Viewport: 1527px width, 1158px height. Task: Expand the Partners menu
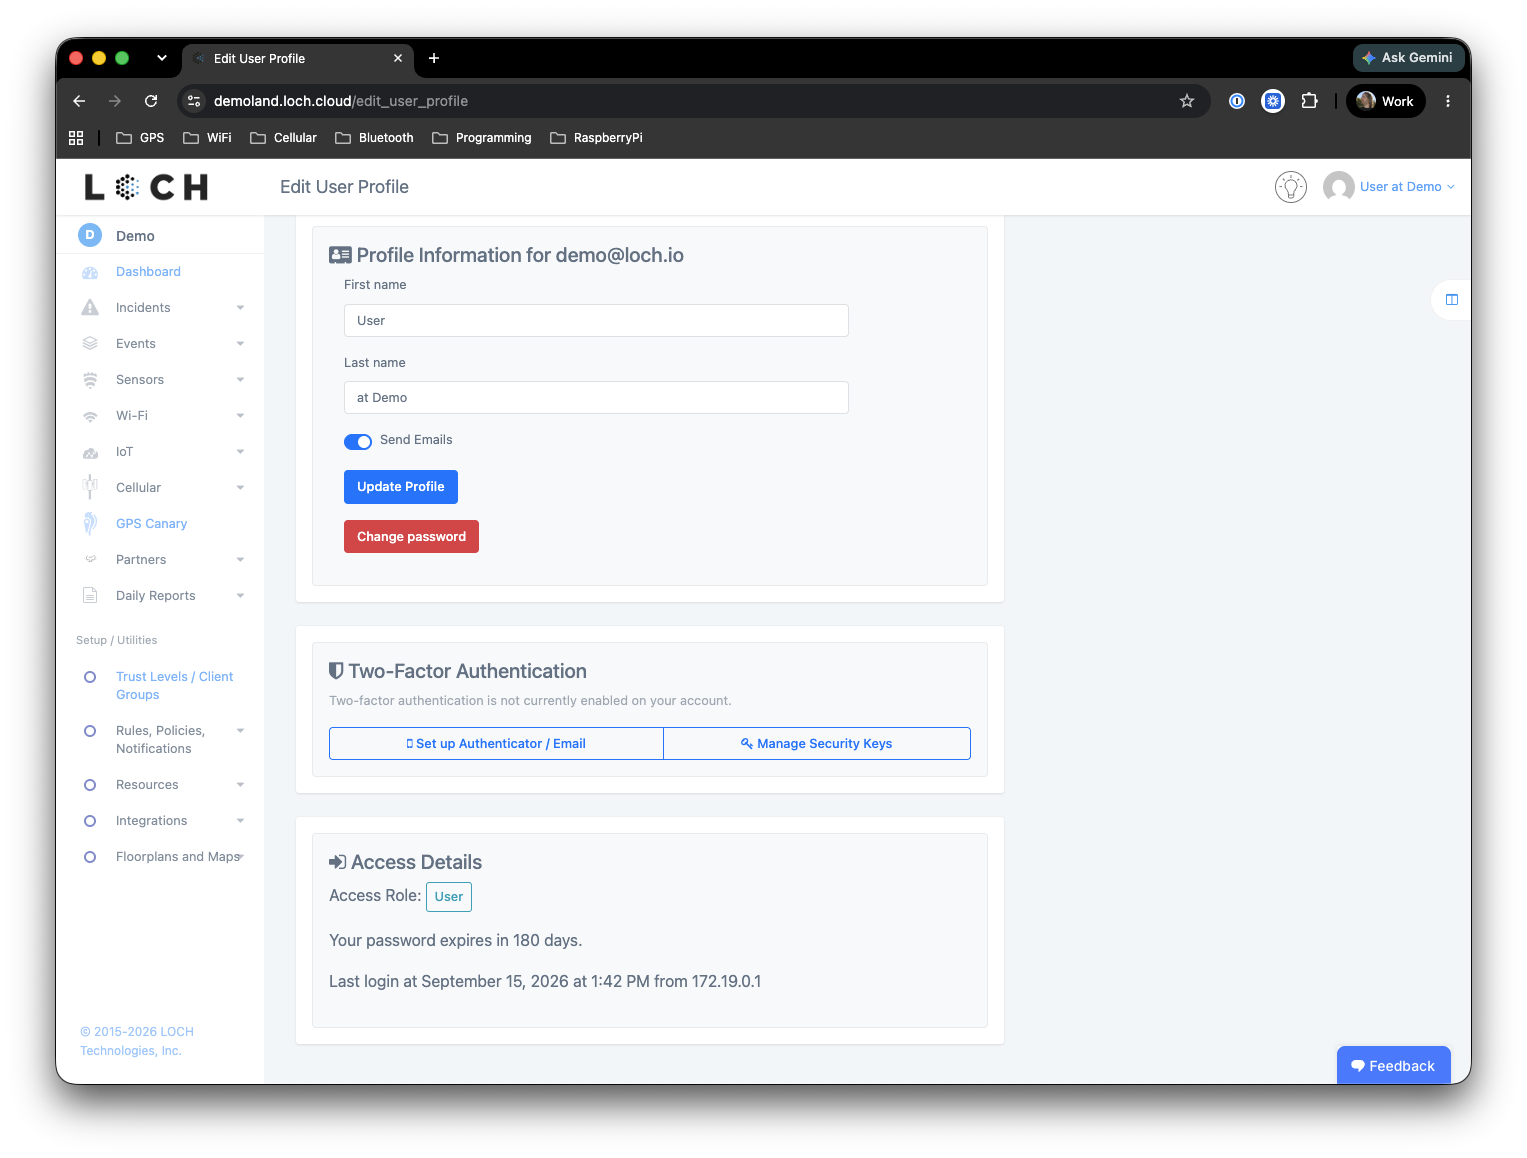[240, 560]
